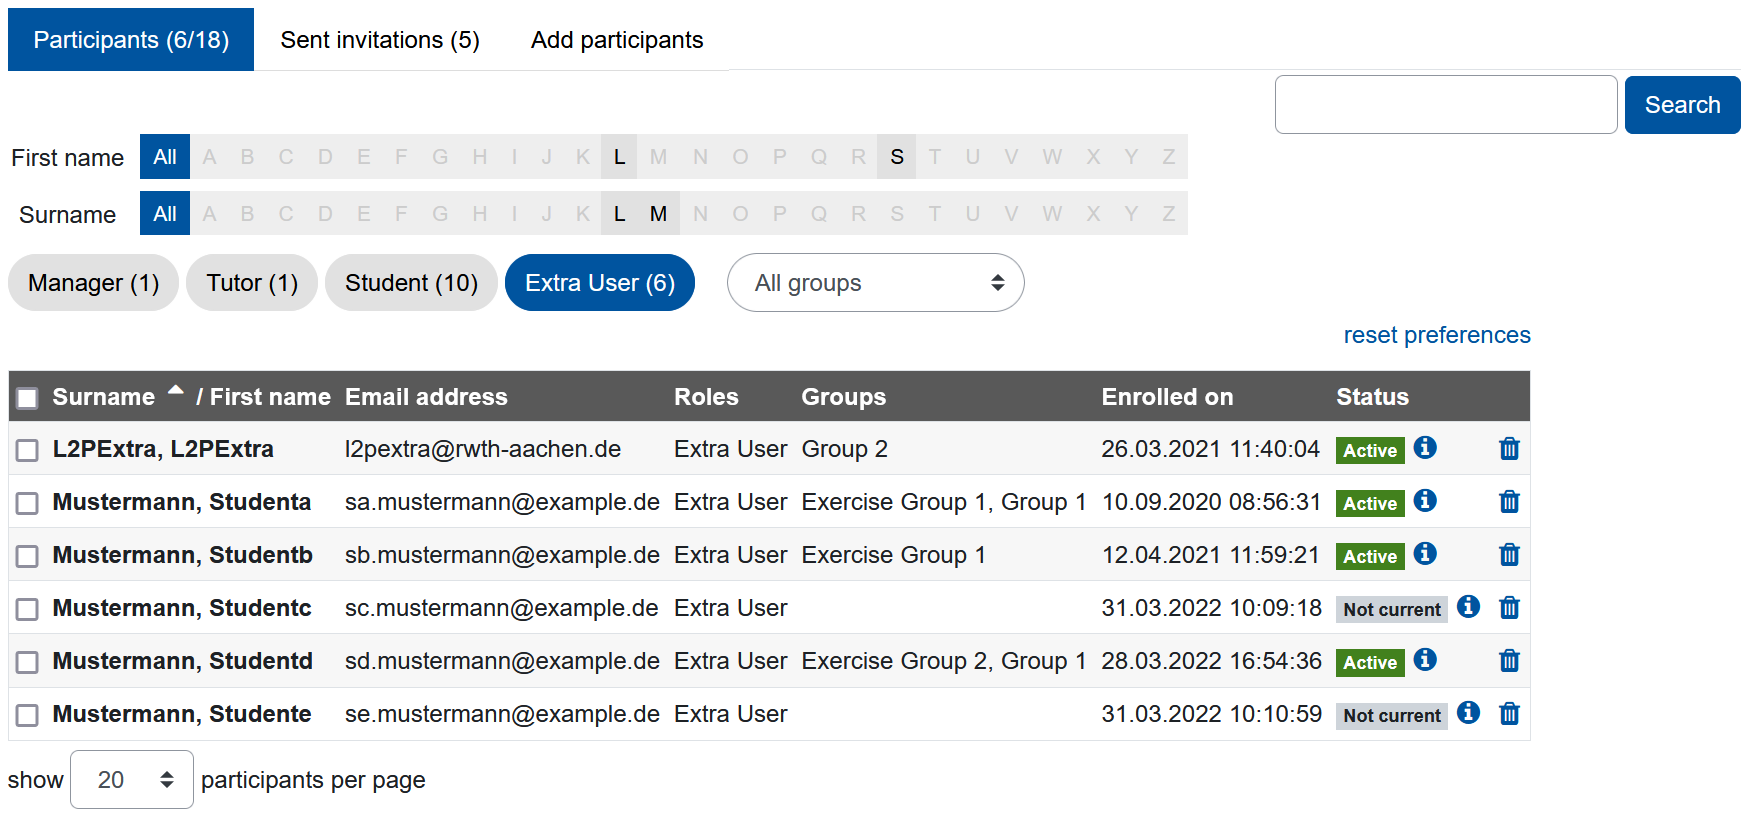The height and width of the screenshot is (818, 1747).
Task: Click the Roles column header
Action: (x=706, y=397)
